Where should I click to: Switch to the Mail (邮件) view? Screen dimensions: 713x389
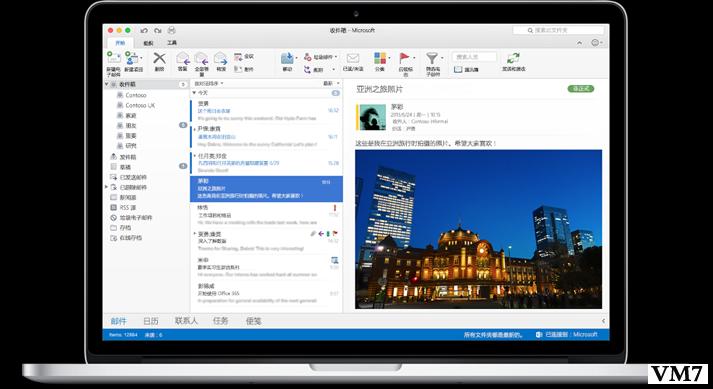[x=119, y=321]
